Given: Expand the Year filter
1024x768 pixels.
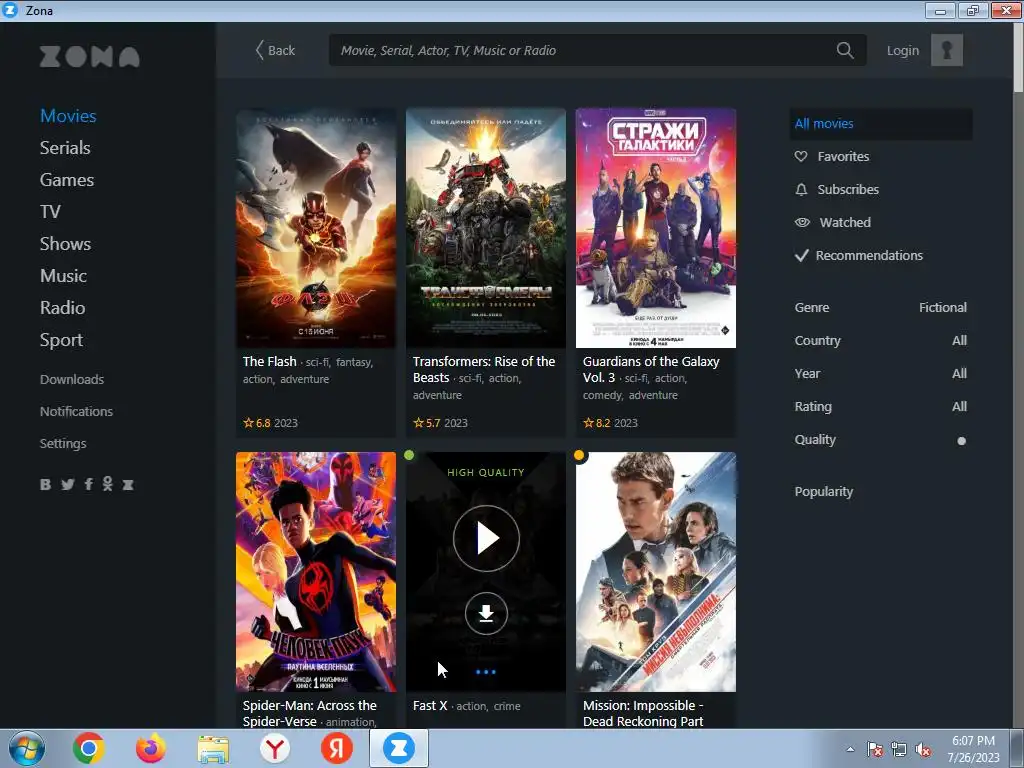Looking at the screenshot, I should tap(880, 374).
